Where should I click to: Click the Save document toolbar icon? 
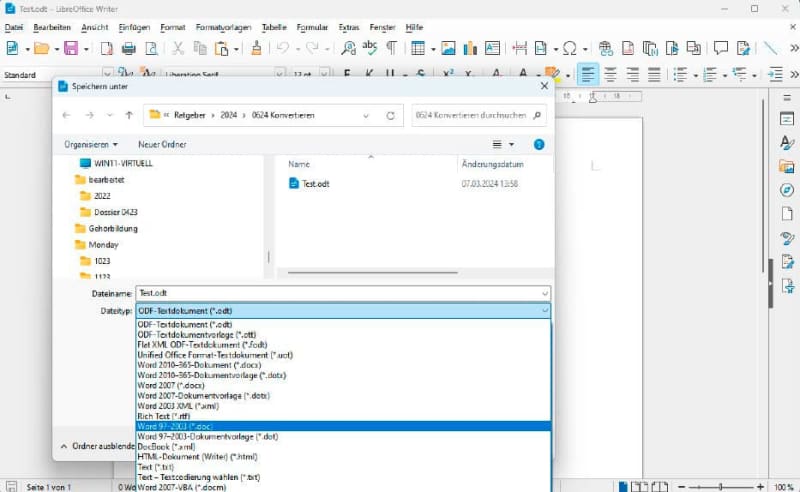click(71, 48)
